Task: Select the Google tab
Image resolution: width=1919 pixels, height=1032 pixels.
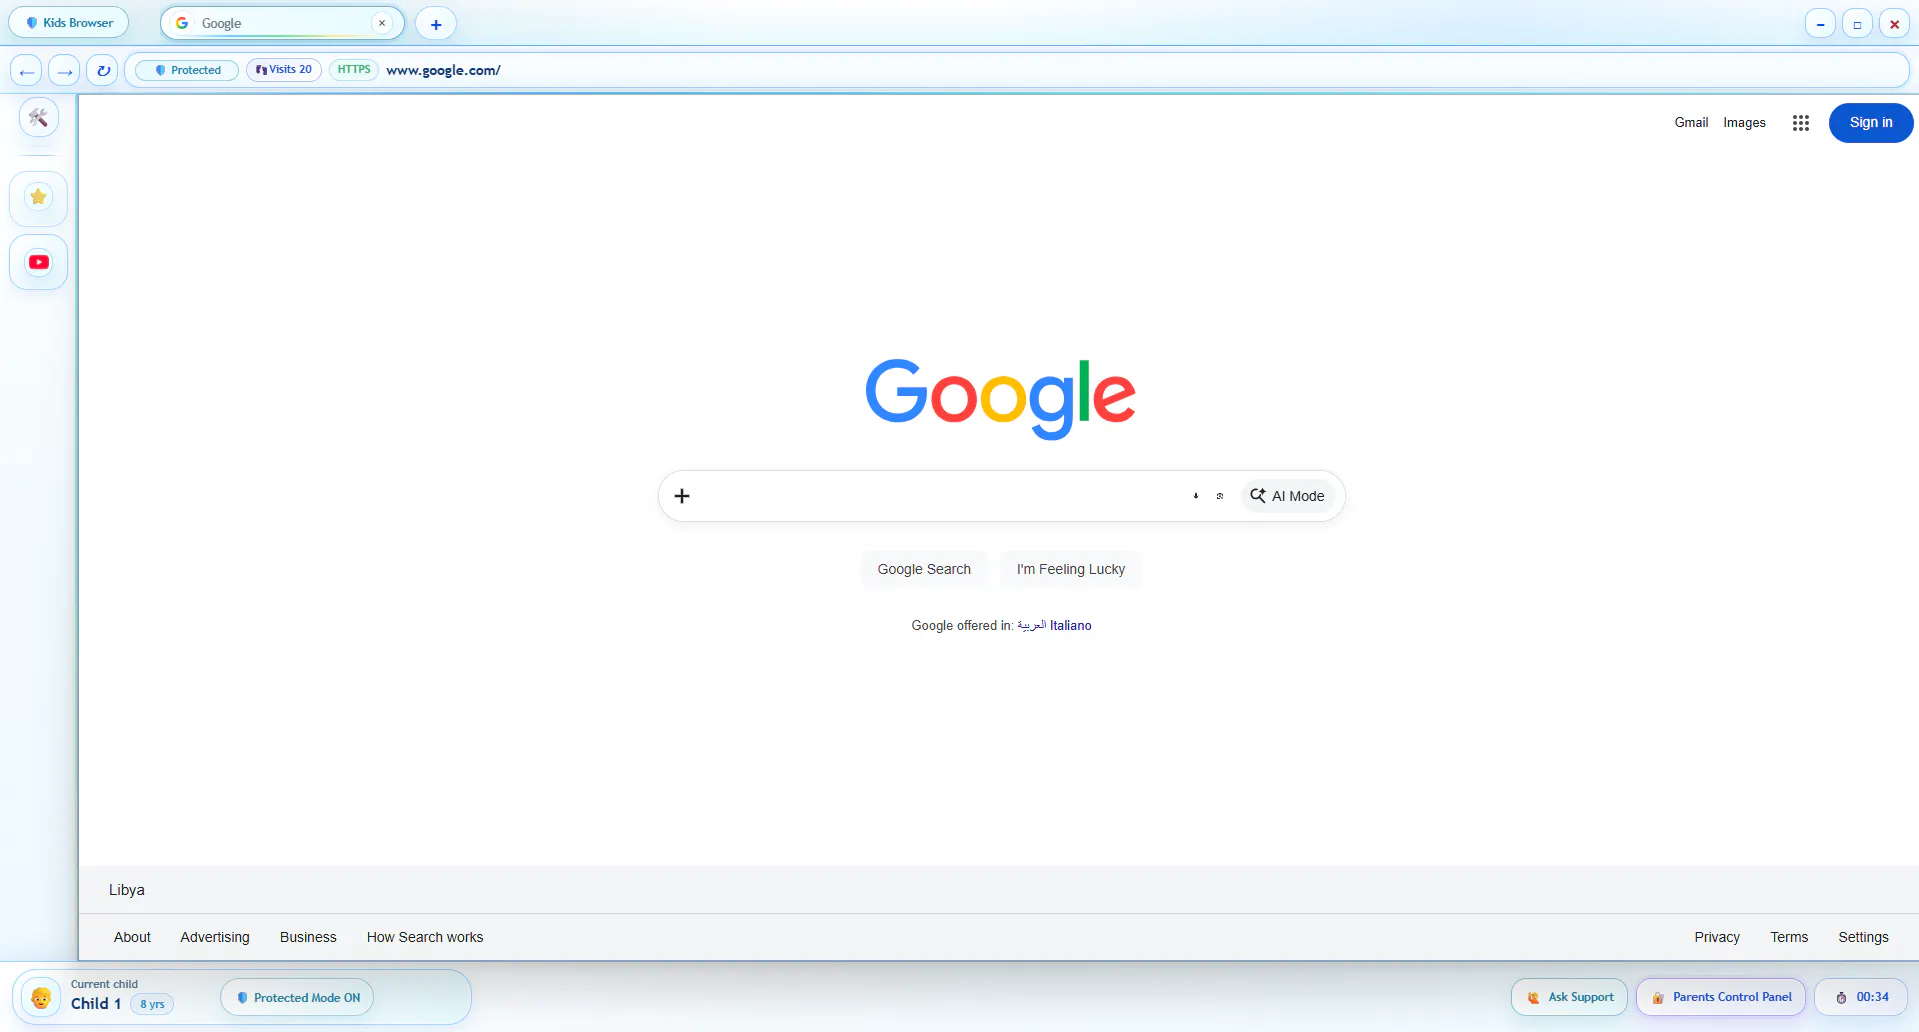Action: pyautogui.click(x=282, y=23)
